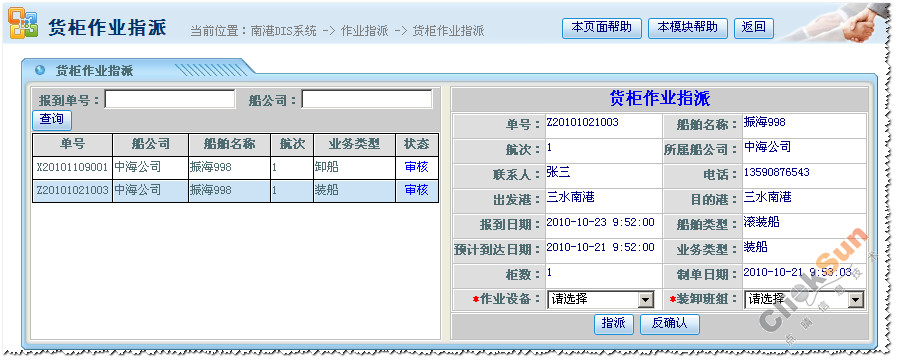Select table row Z20101021003
Image resolution: width=900 pixels, height=364 pixels.
coord(235,191)
